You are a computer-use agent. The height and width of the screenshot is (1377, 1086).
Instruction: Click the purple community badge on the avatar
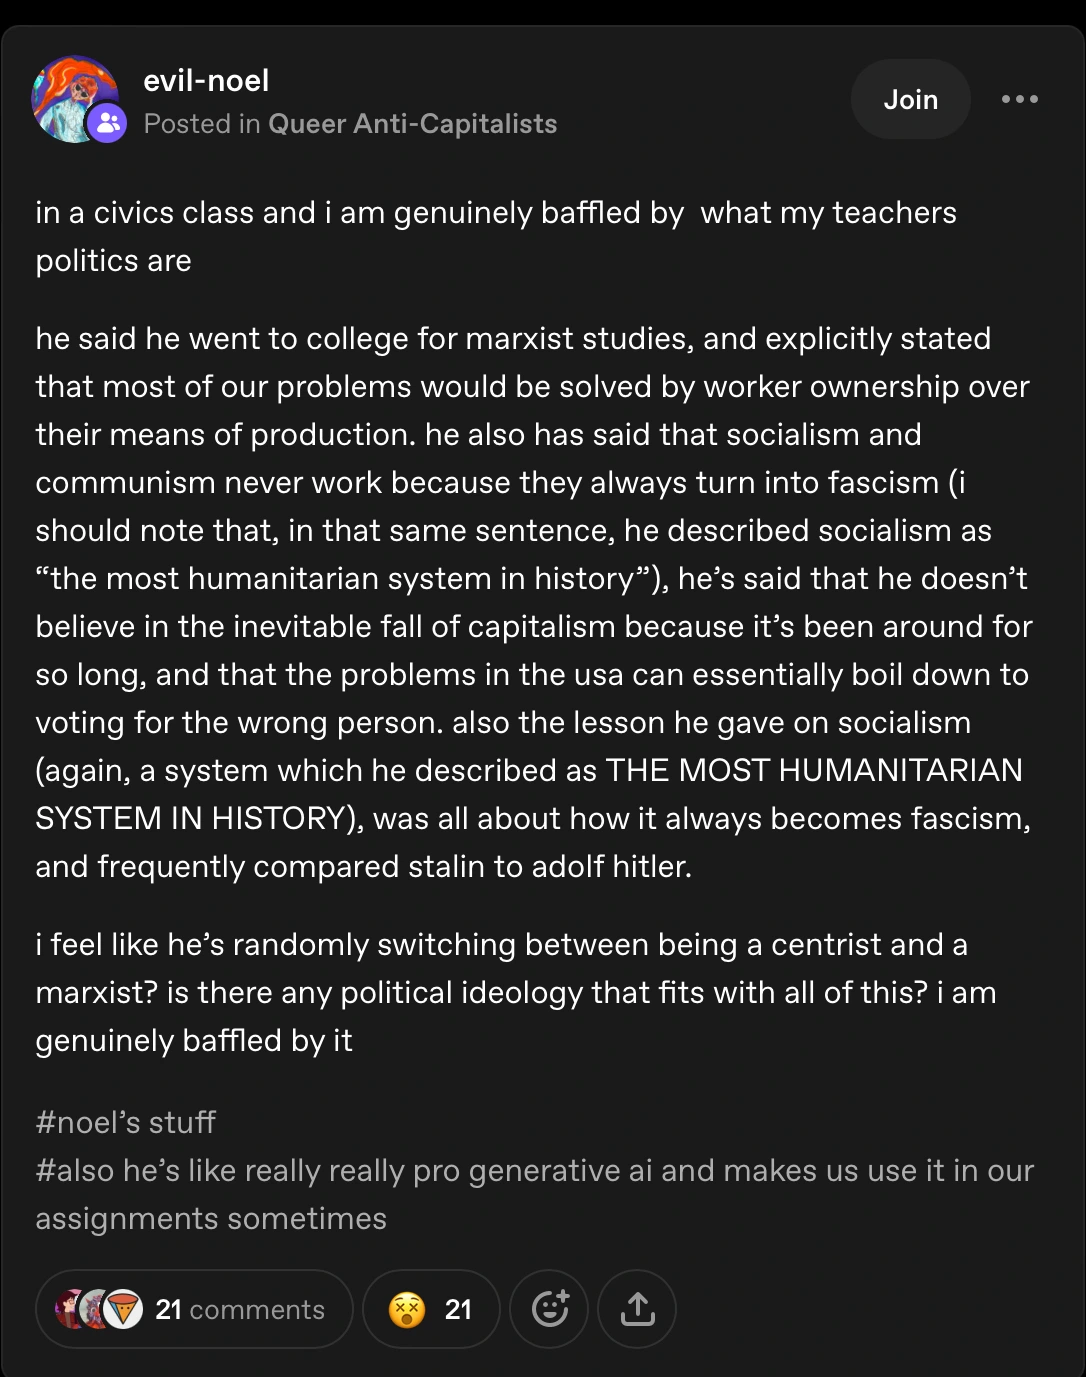coord(107,123)
